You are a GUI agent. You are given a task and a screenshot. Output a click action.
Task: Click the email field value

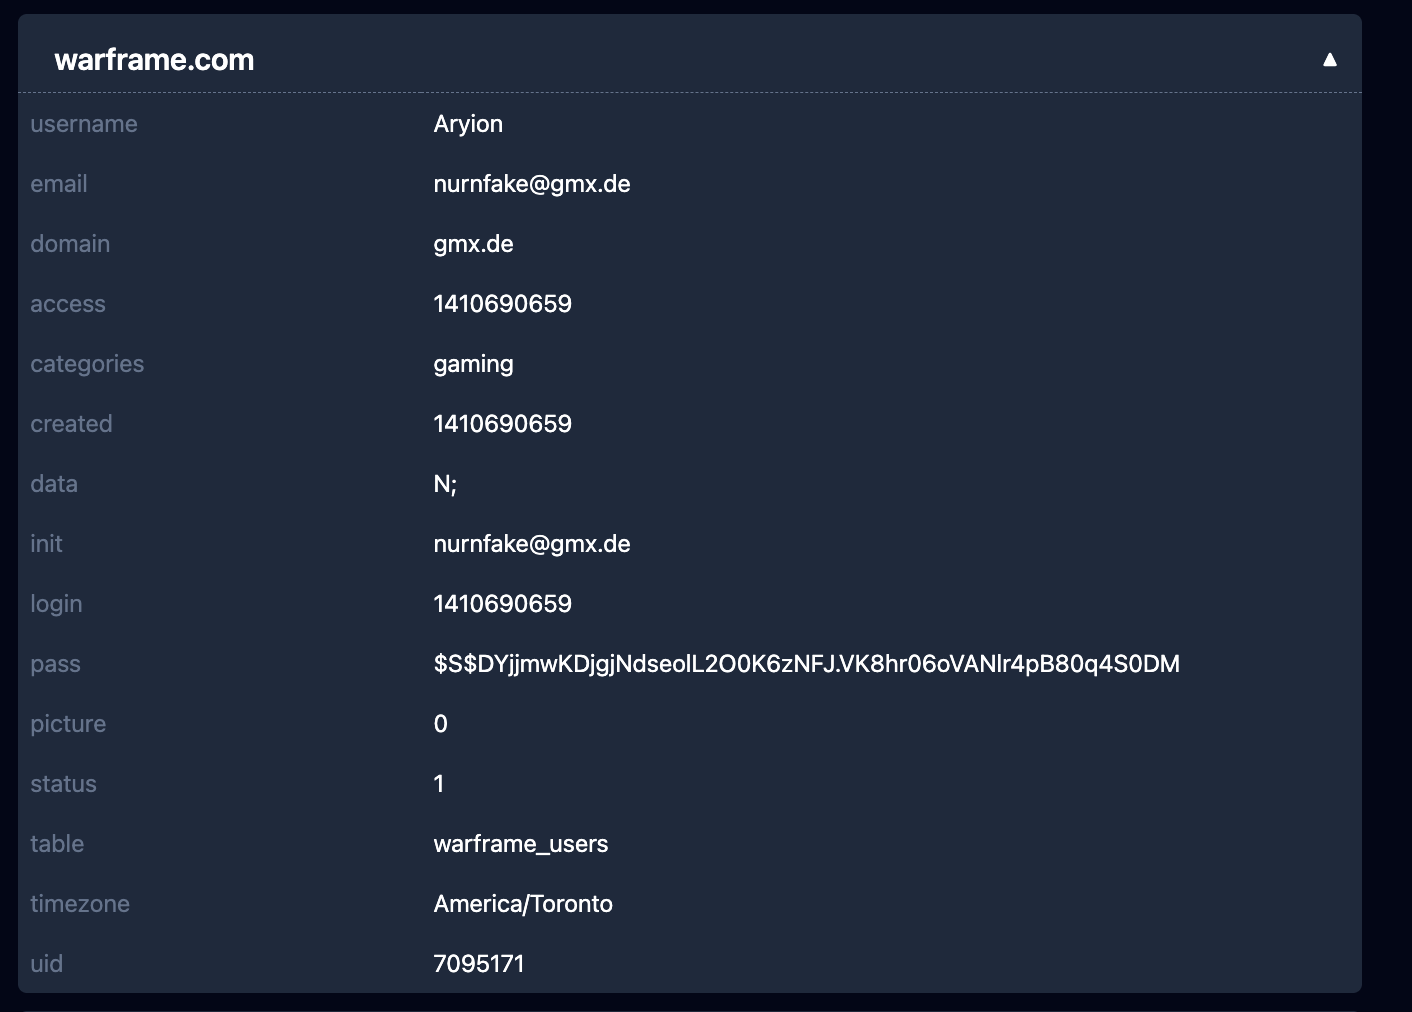click(x=531, y=184)
